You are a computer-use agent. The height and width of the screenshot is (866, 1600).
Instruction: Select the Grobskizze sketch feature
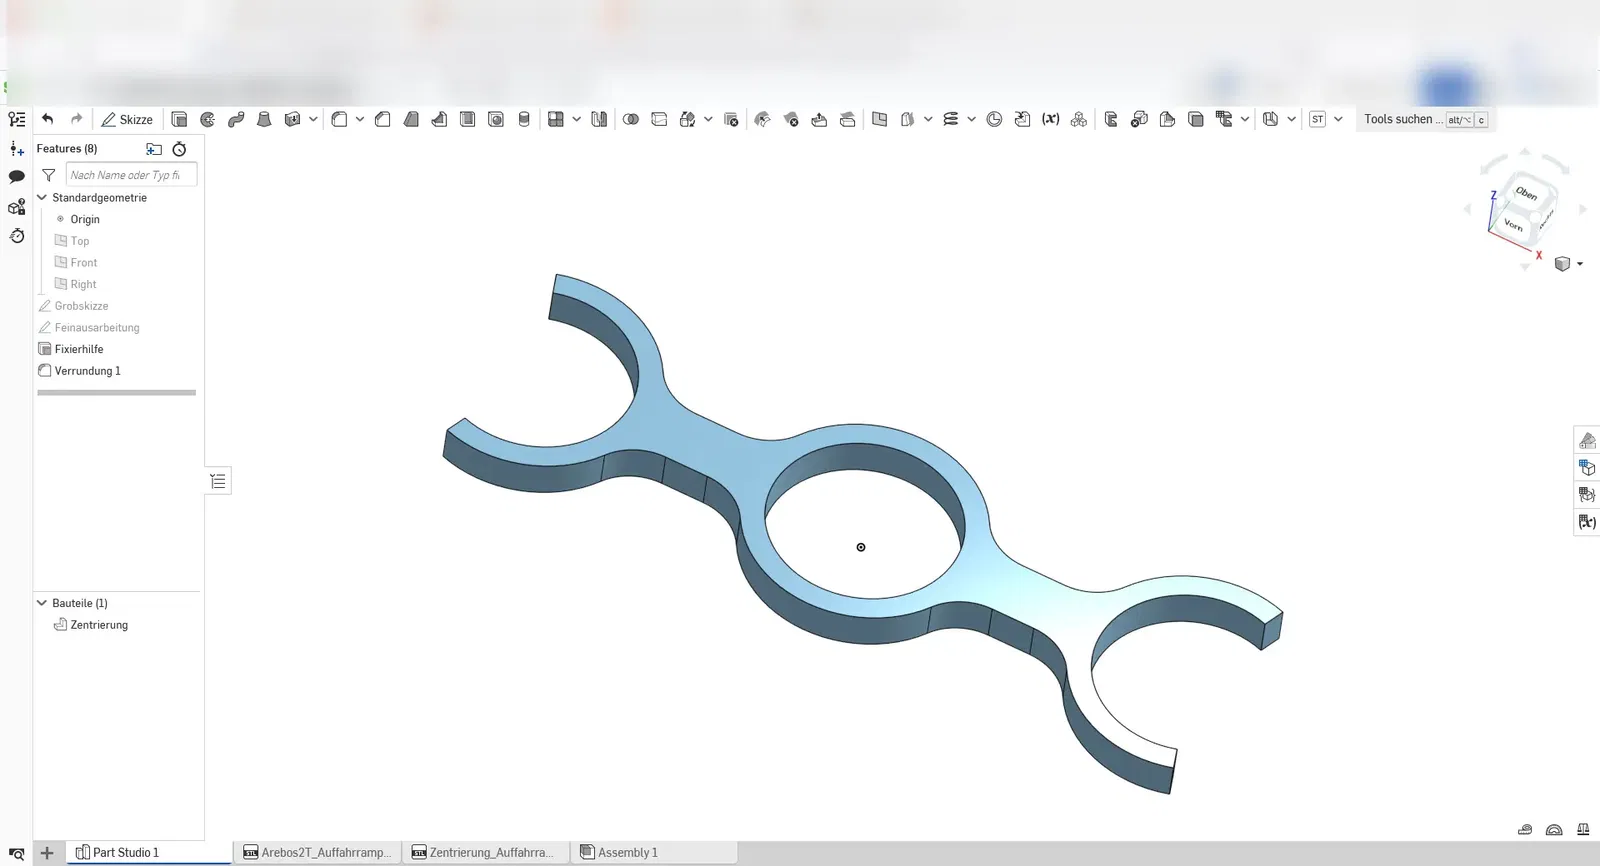(81, 306)
